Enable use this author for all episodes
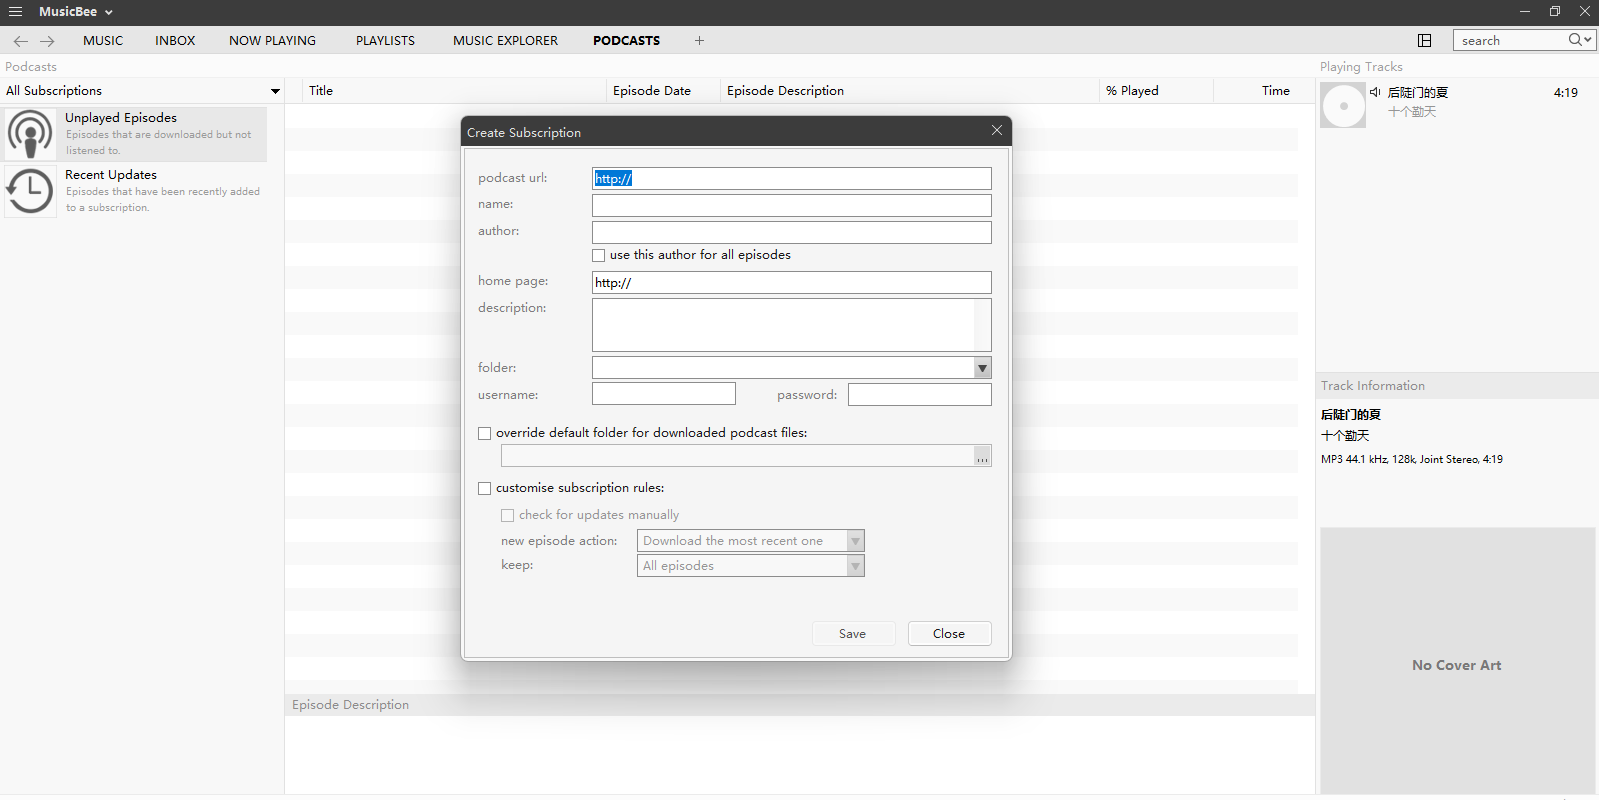Image resolution: width=1599 pixels, height=800 pixels. (x=599, y=256)
